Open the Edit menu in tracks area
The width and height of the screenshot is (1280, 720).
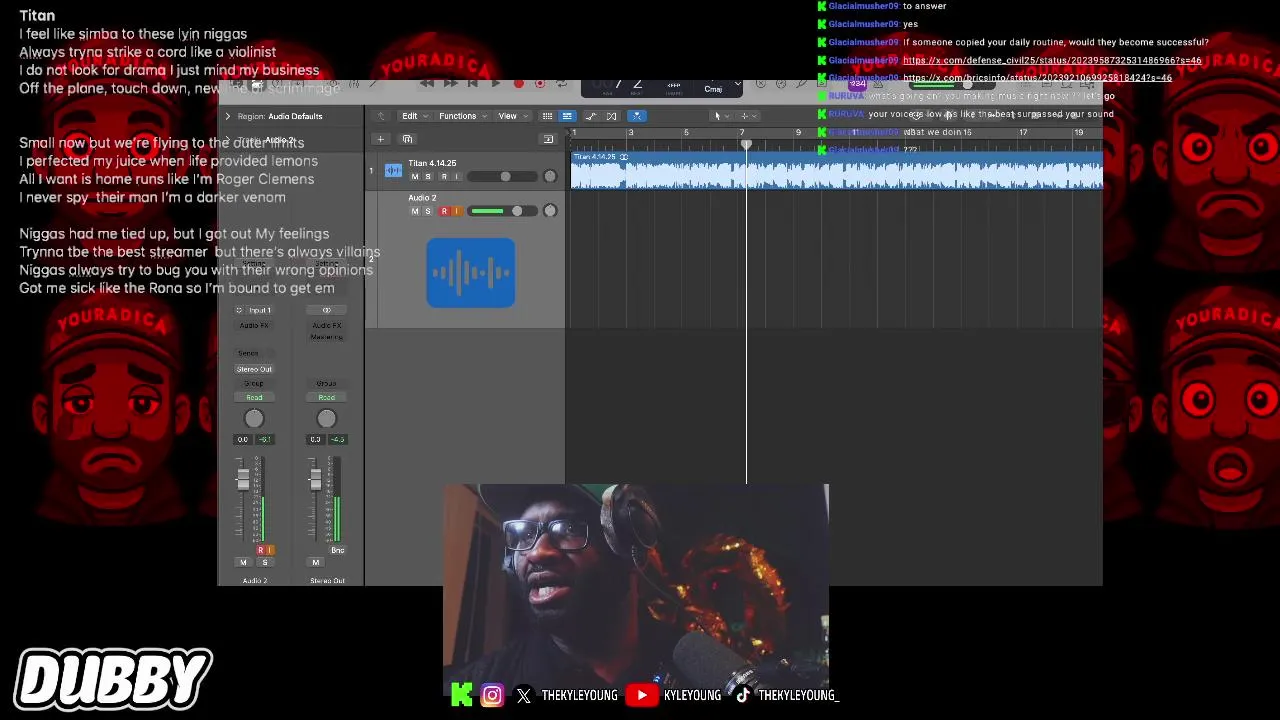[x=413, y=116]
